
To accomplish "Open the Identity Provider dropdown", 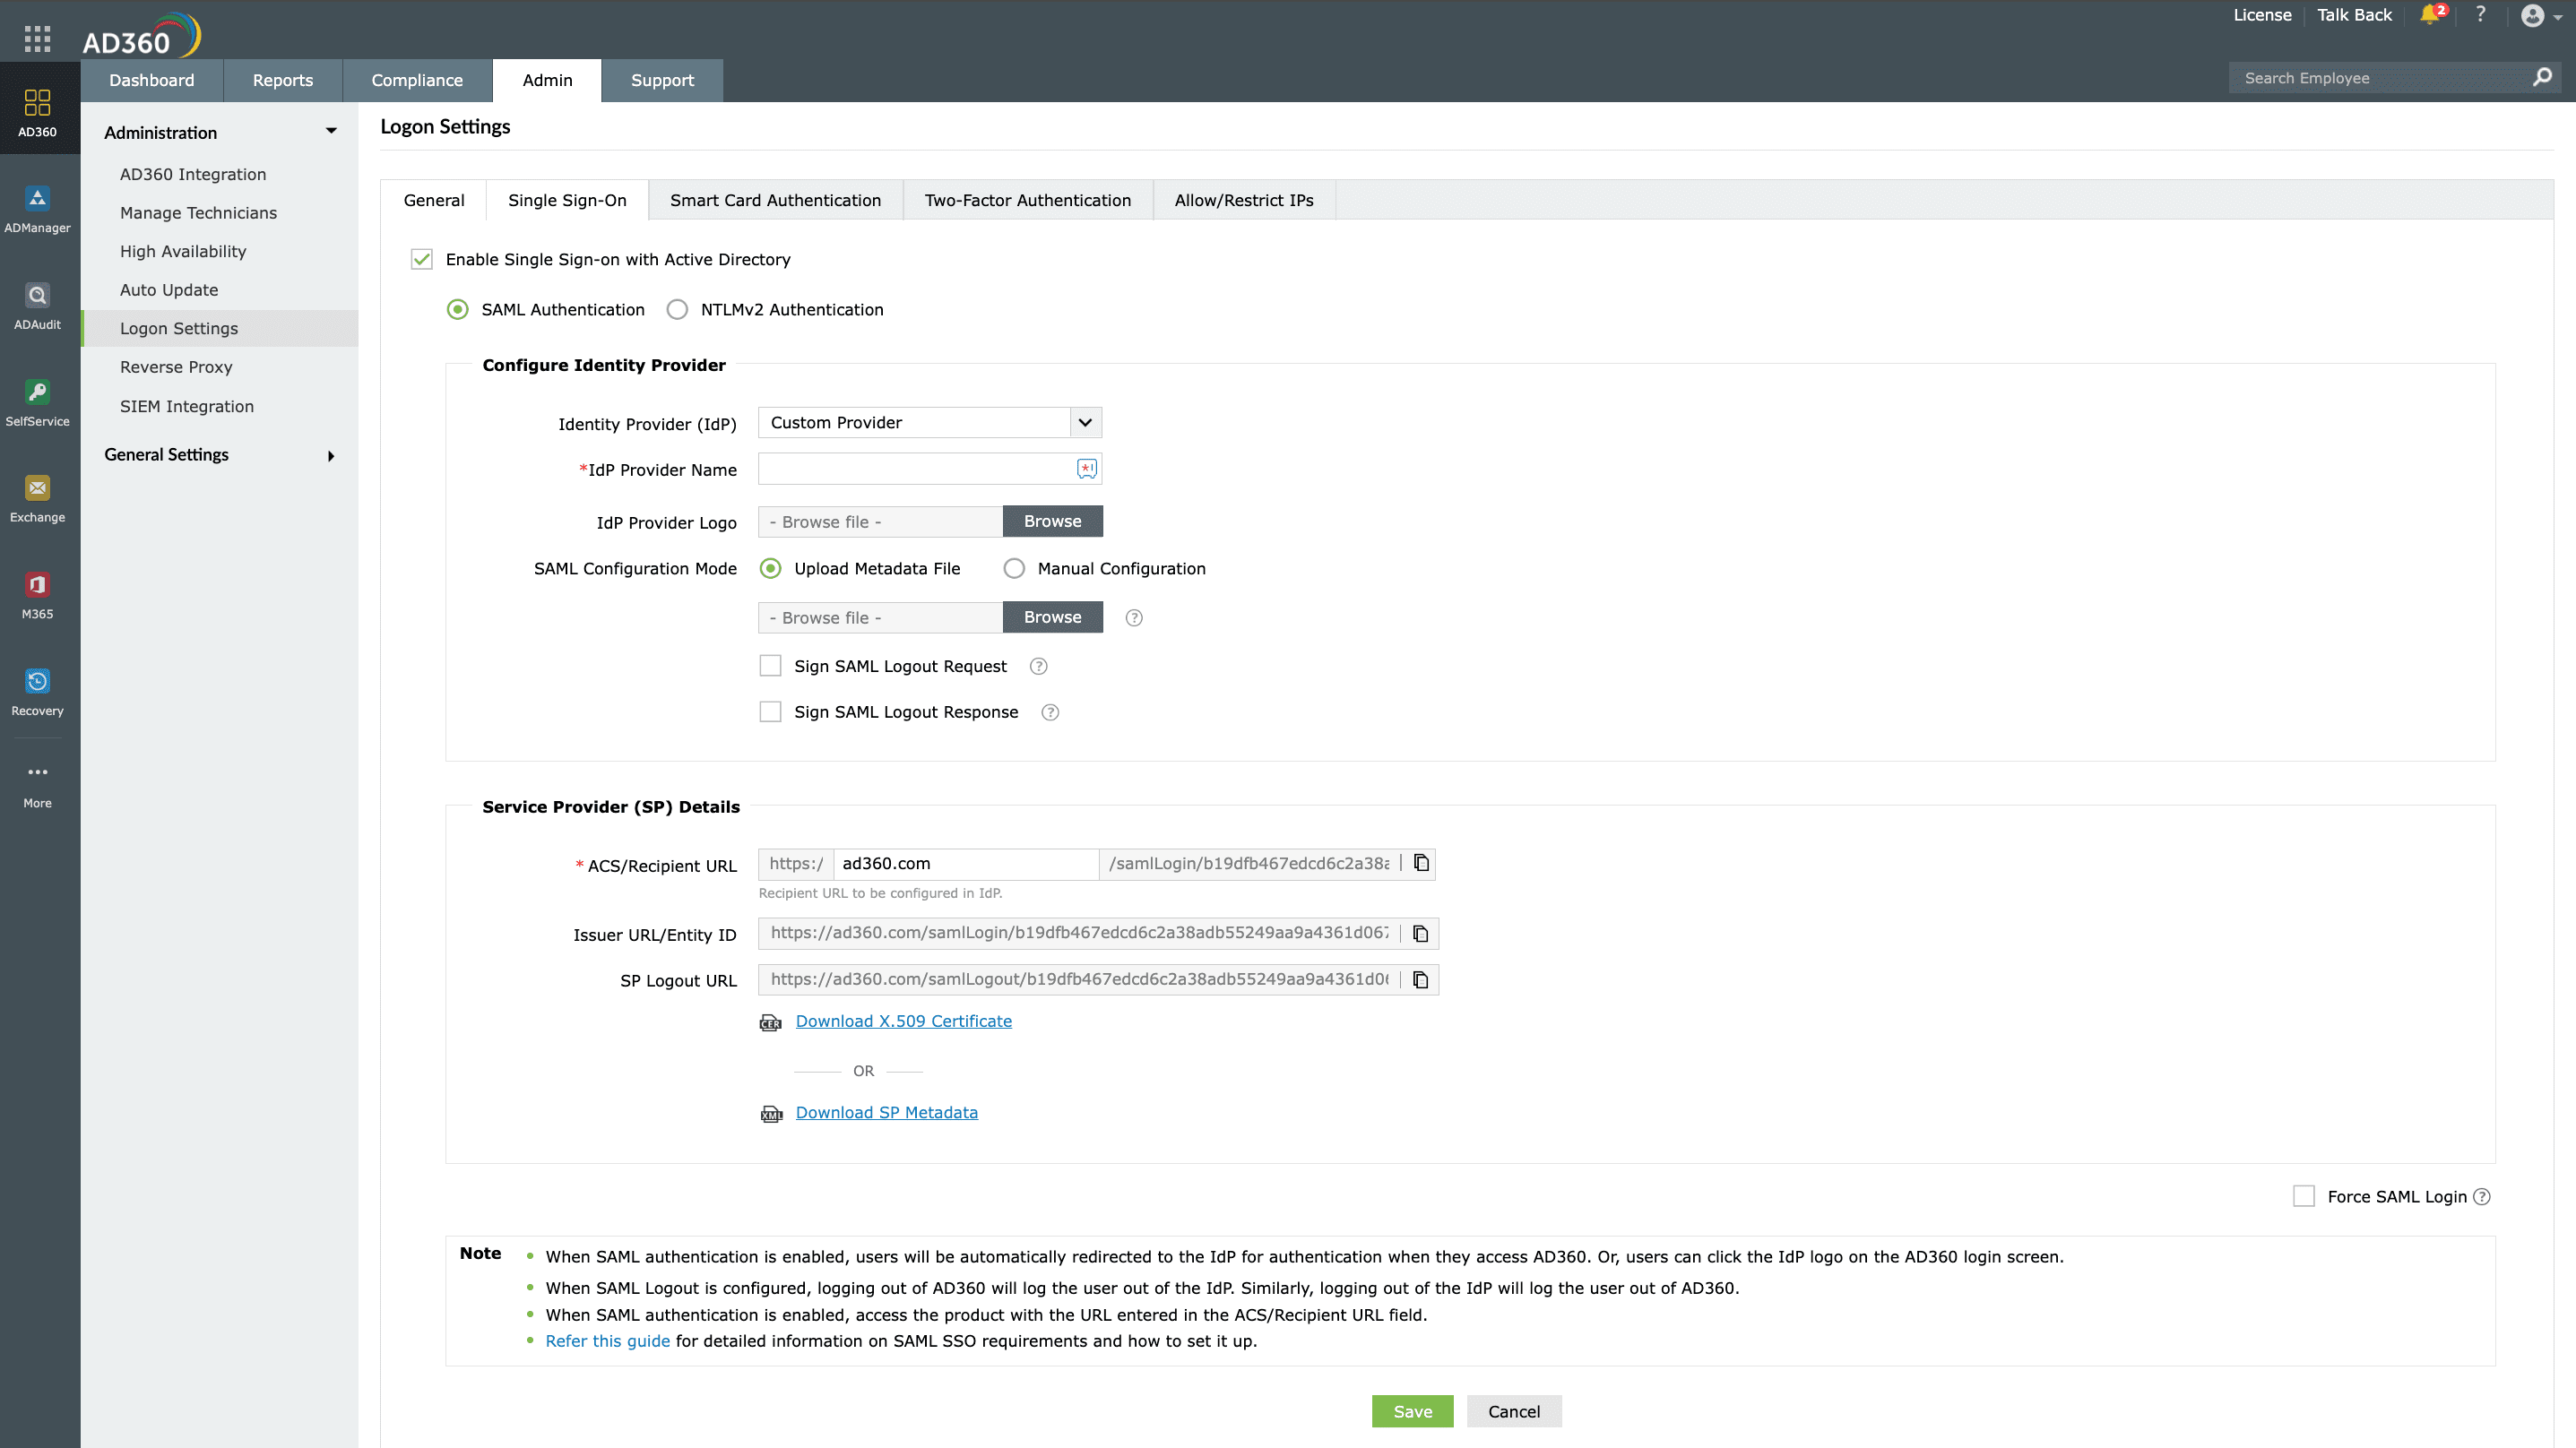I will tap(929, 422).
